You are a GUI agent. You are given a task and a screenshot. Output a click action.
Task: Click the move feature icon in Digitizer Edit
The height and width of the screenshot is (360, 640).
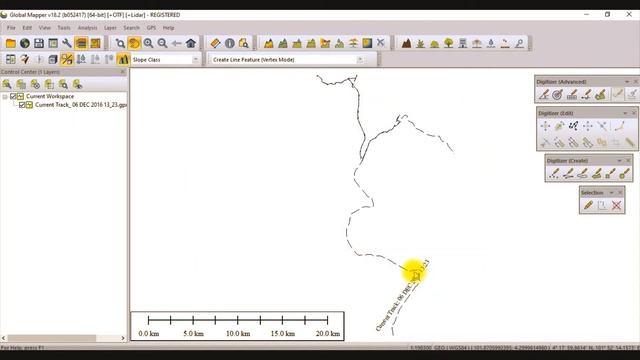point(545,126)
